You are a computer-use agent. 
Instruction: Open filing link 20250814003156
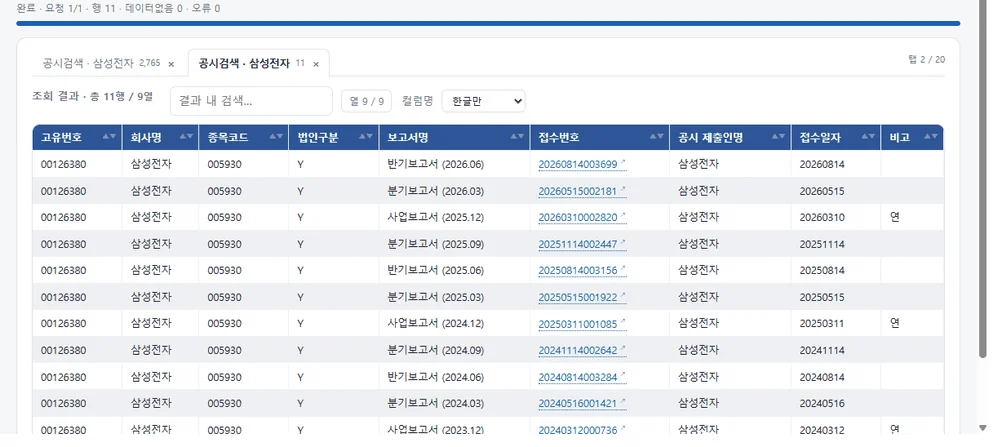click(582, 271)
